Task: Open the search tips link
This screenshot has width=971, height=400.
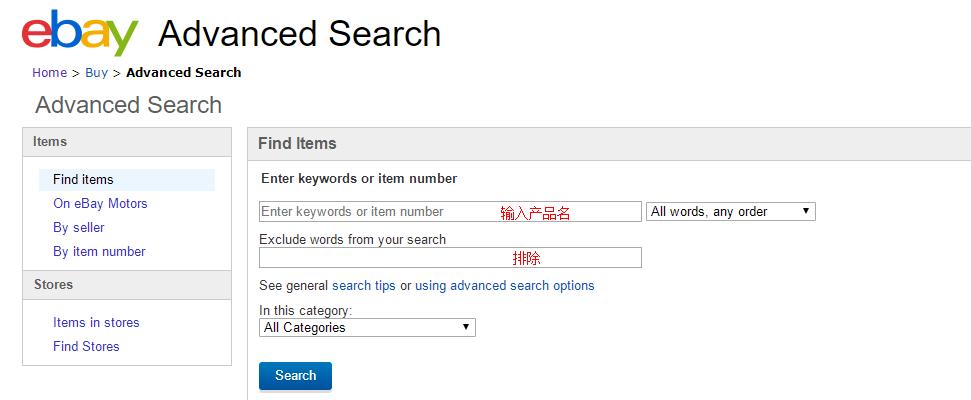Action: (364, 286)
